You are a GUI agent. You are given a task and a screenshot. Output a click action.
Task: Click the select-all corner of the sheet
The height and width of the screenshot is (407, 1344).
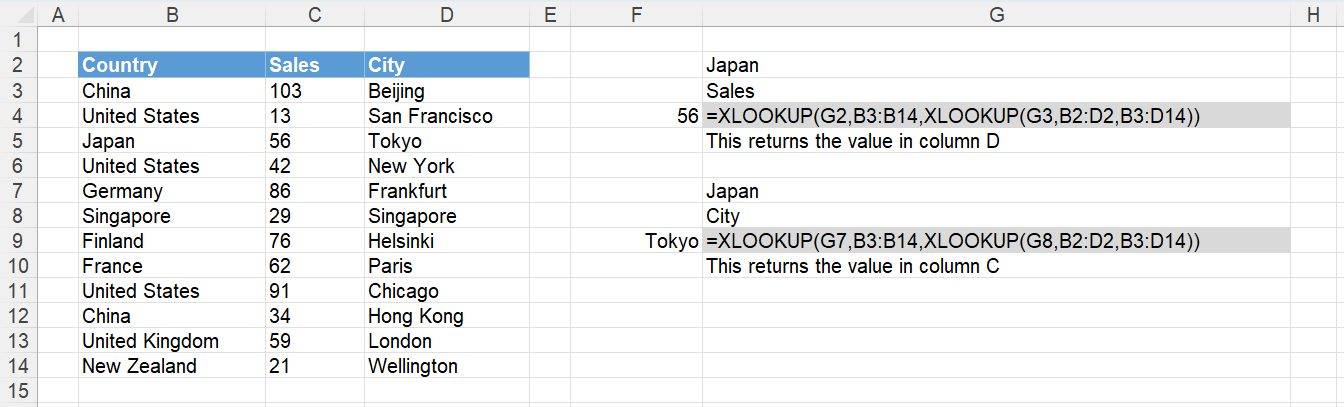point(19,14)
